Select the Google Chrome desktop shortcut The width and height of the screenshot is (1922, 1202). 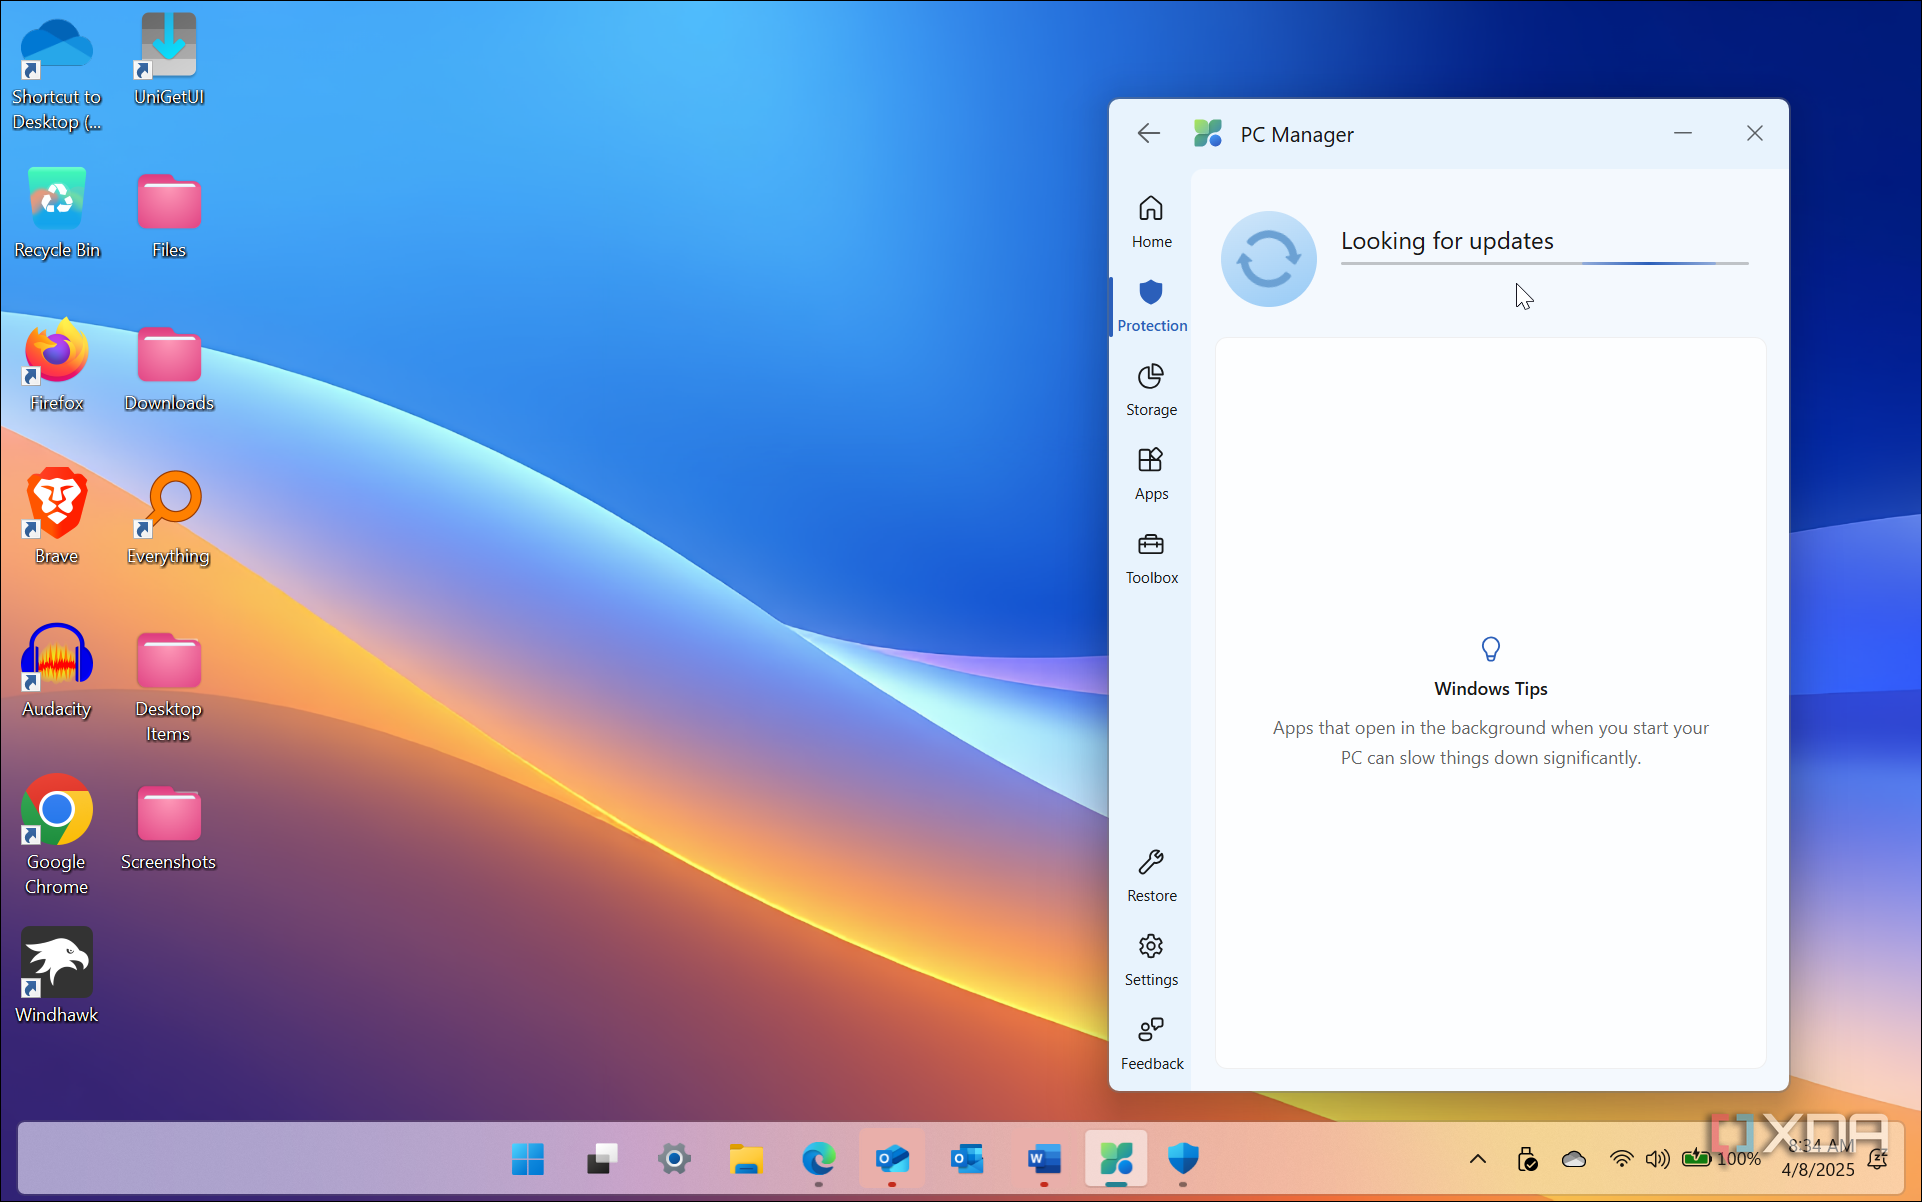57,836
